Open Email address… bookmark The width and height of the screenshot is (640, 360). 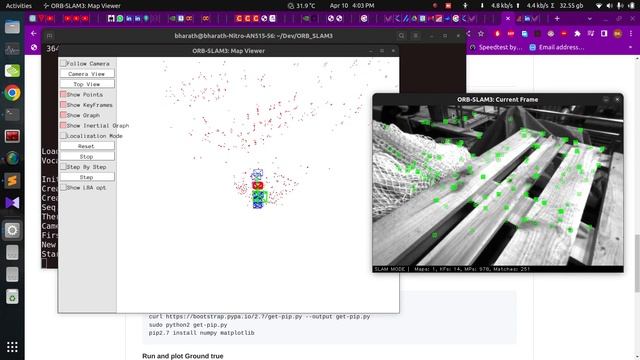click(x=557, y=47)
